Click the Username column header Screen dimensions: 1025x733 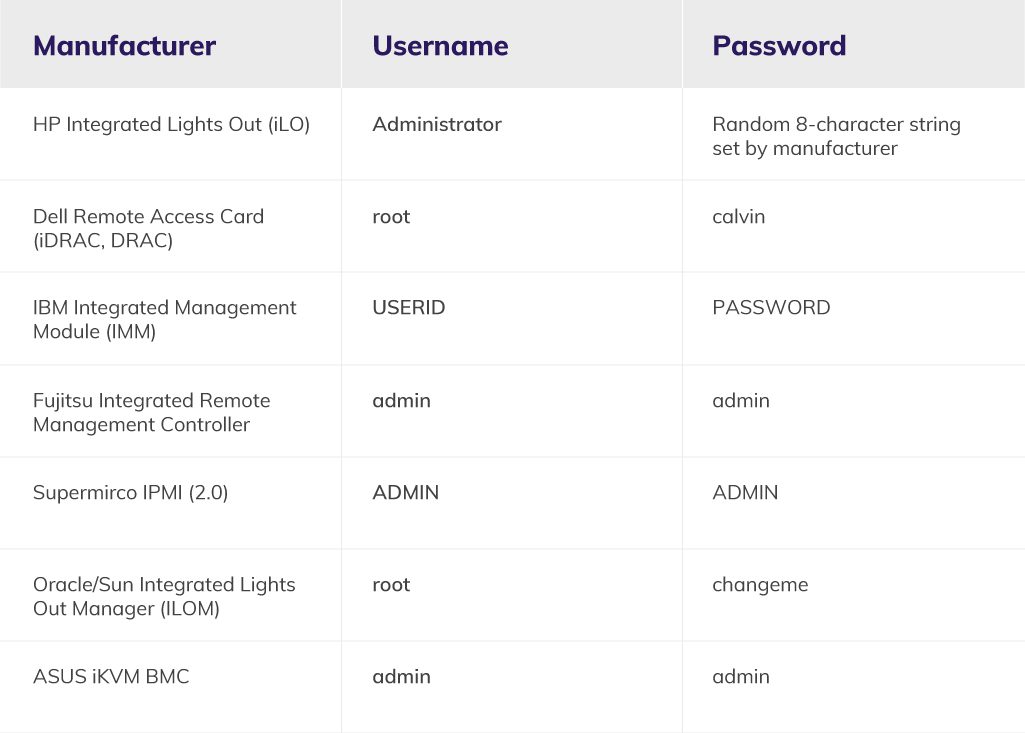[440, 46]
